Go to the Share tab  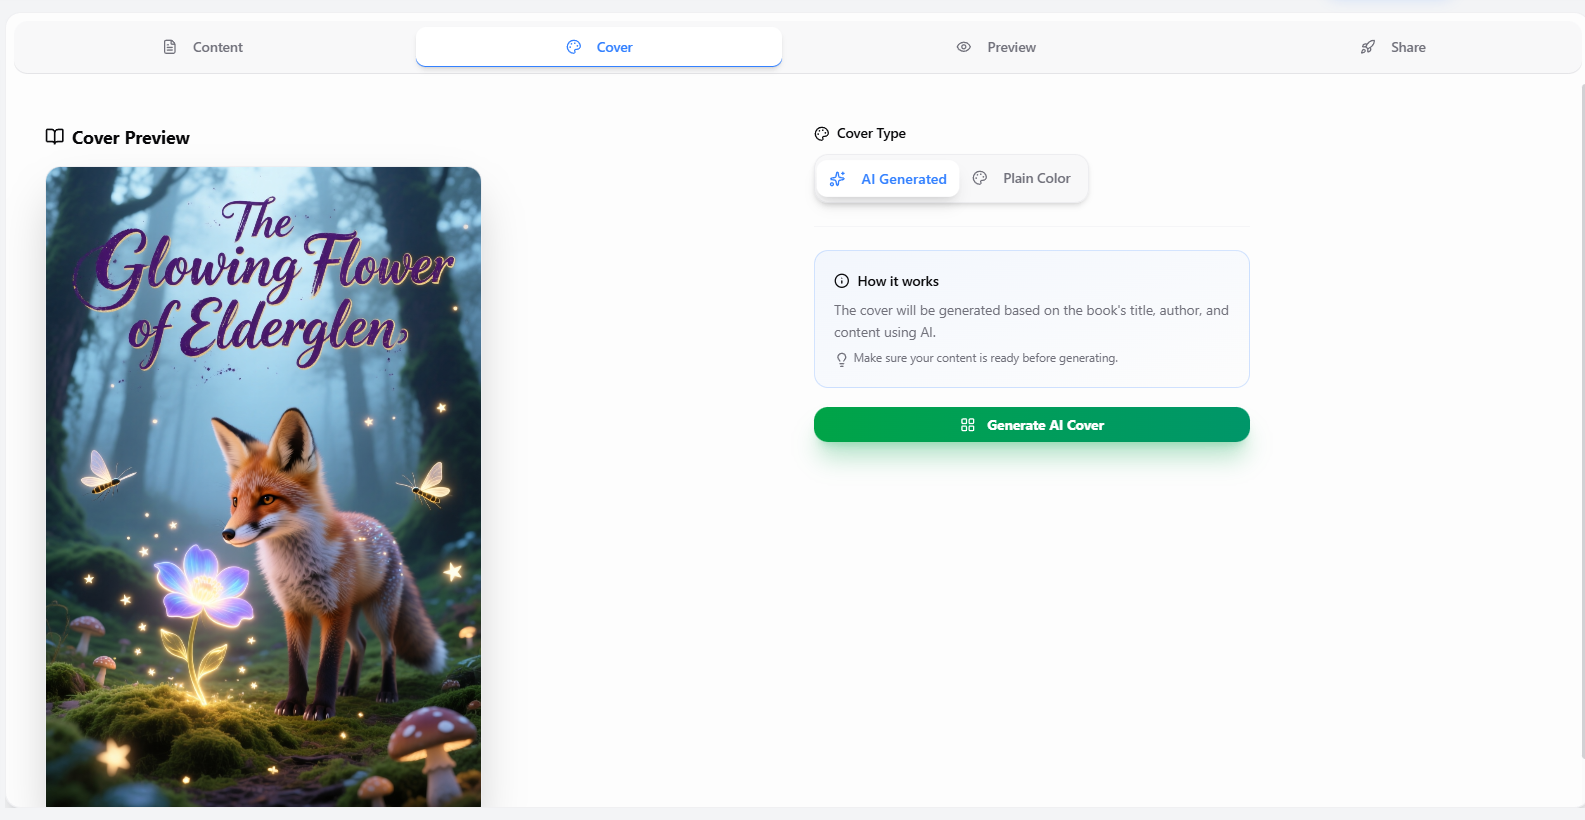(x=1393, y=47)
